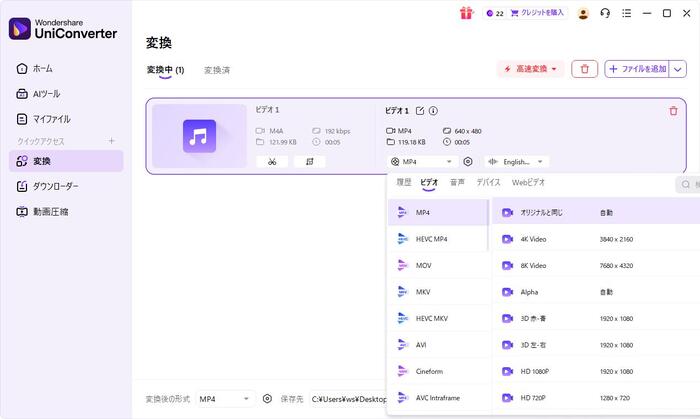Open マイファイル in sidebar
Viewport: 700px width, 419px height.
66,119
